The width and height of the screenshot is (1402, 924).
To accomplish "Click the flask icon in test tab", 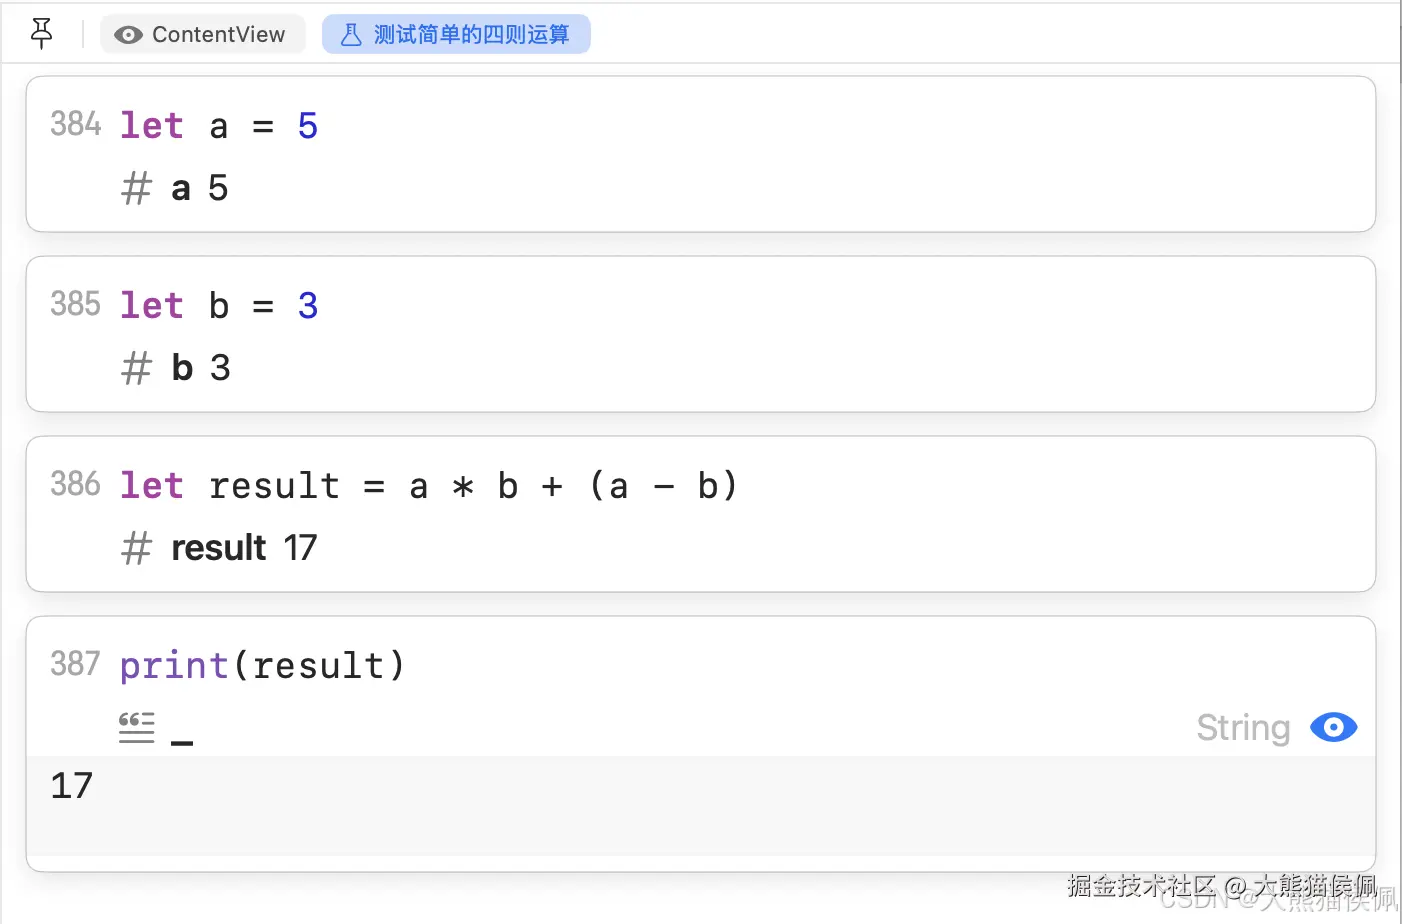I will pos(351,35).
